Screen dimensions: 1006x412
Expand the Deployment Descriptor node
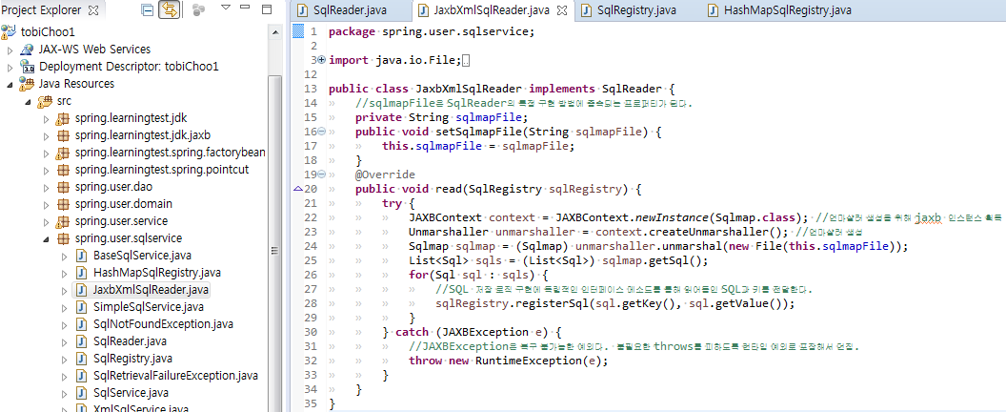point(10,67)
